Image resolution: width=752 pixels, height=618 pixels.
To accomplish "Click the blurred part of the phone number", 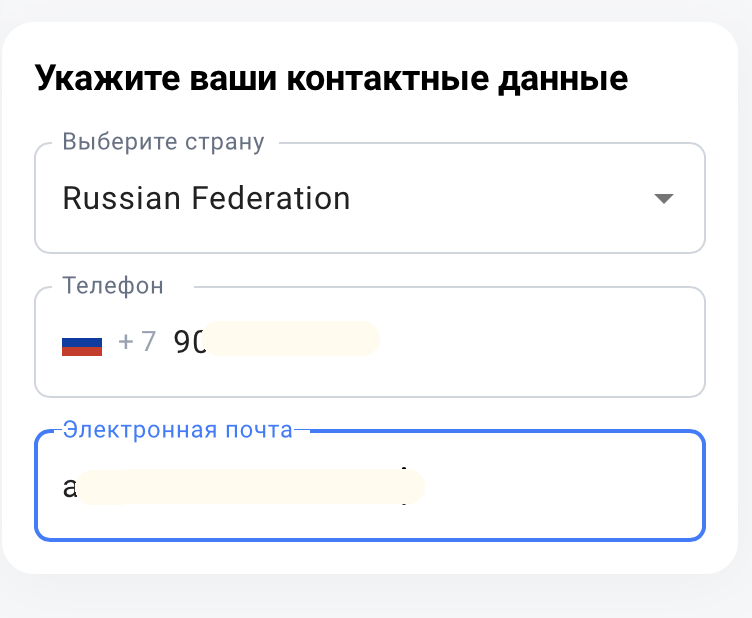I will pyautogui.click(x=293, y=338).
